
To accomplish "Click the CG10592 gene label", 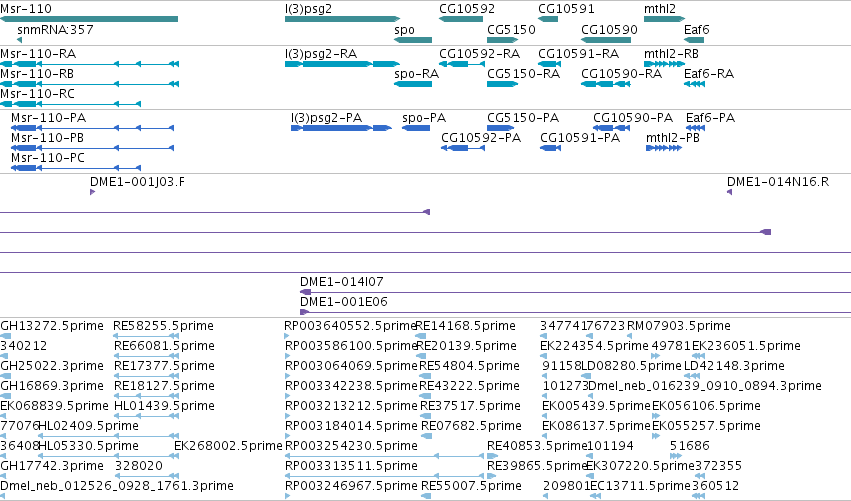I will click(467, 9).
